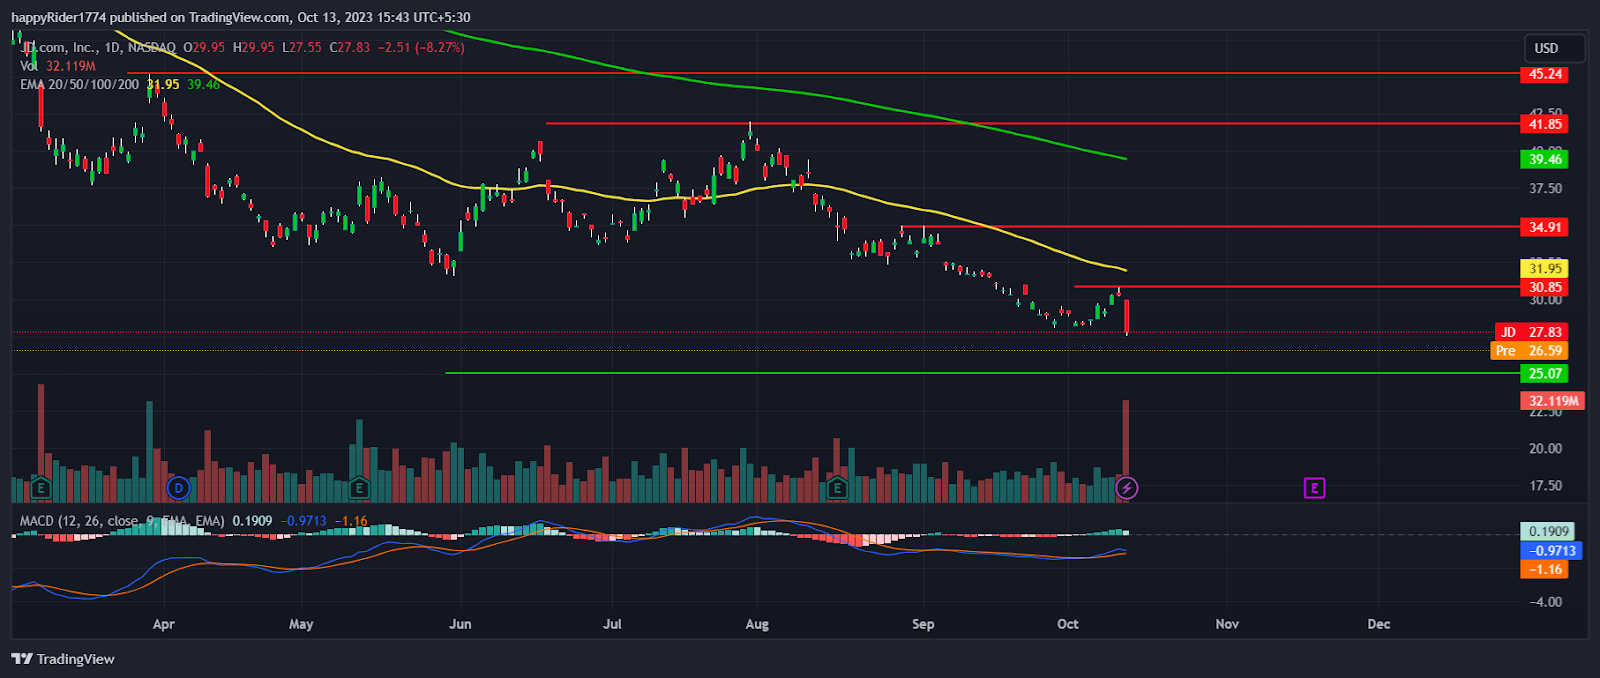Click the earnings E marker in March

(41, 488)
